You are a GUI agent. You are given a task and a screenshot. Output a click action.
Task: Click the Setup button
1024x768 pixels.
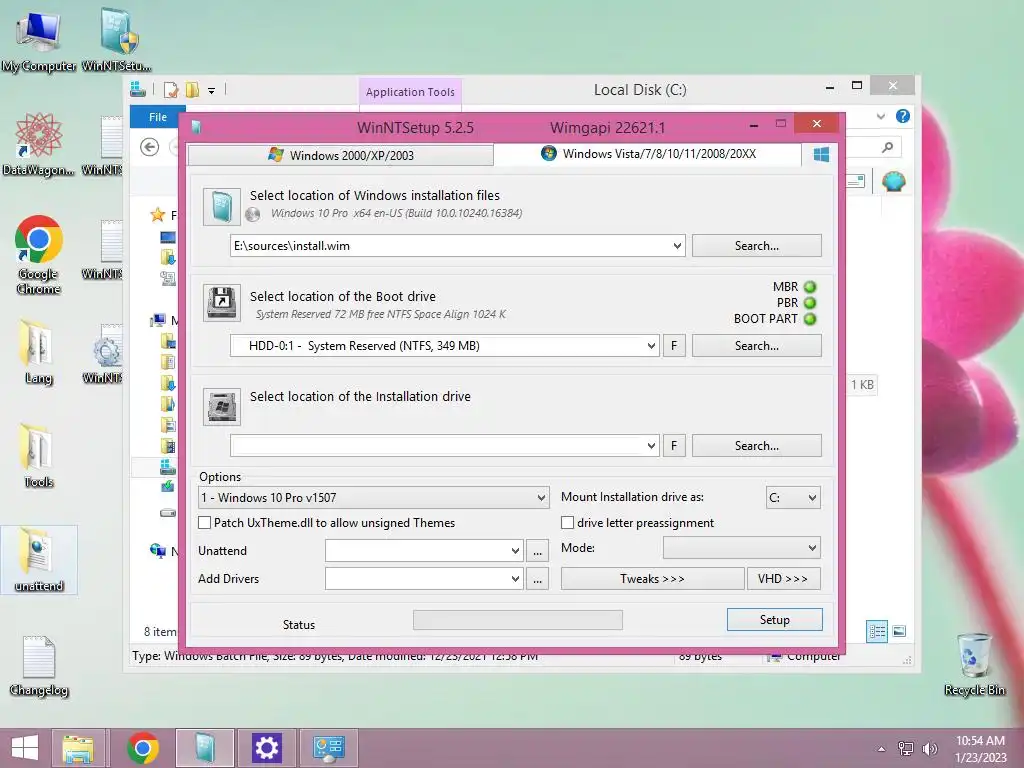click(775, 620)
